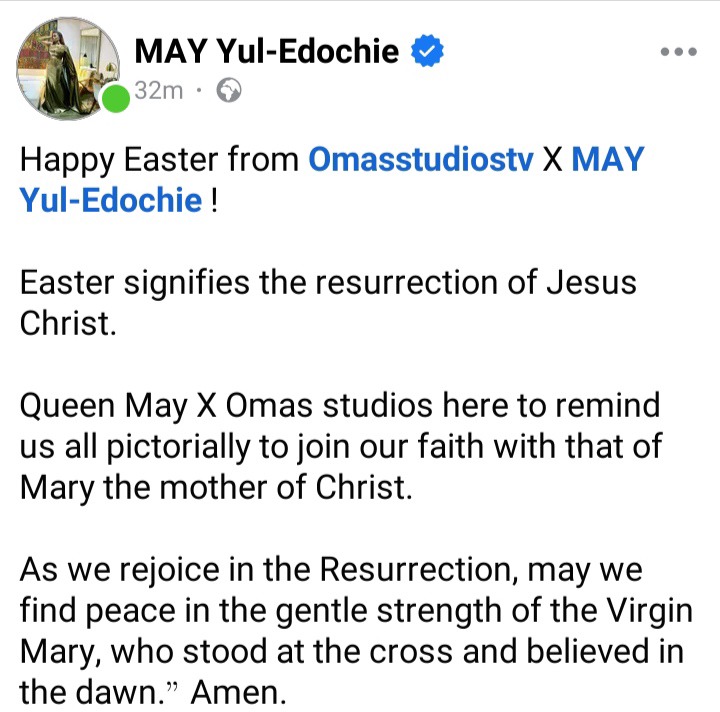Open MAY Yul-Edochie's profile picture
The height and width of the screenshot is (712, 720).
click(68, 69)
